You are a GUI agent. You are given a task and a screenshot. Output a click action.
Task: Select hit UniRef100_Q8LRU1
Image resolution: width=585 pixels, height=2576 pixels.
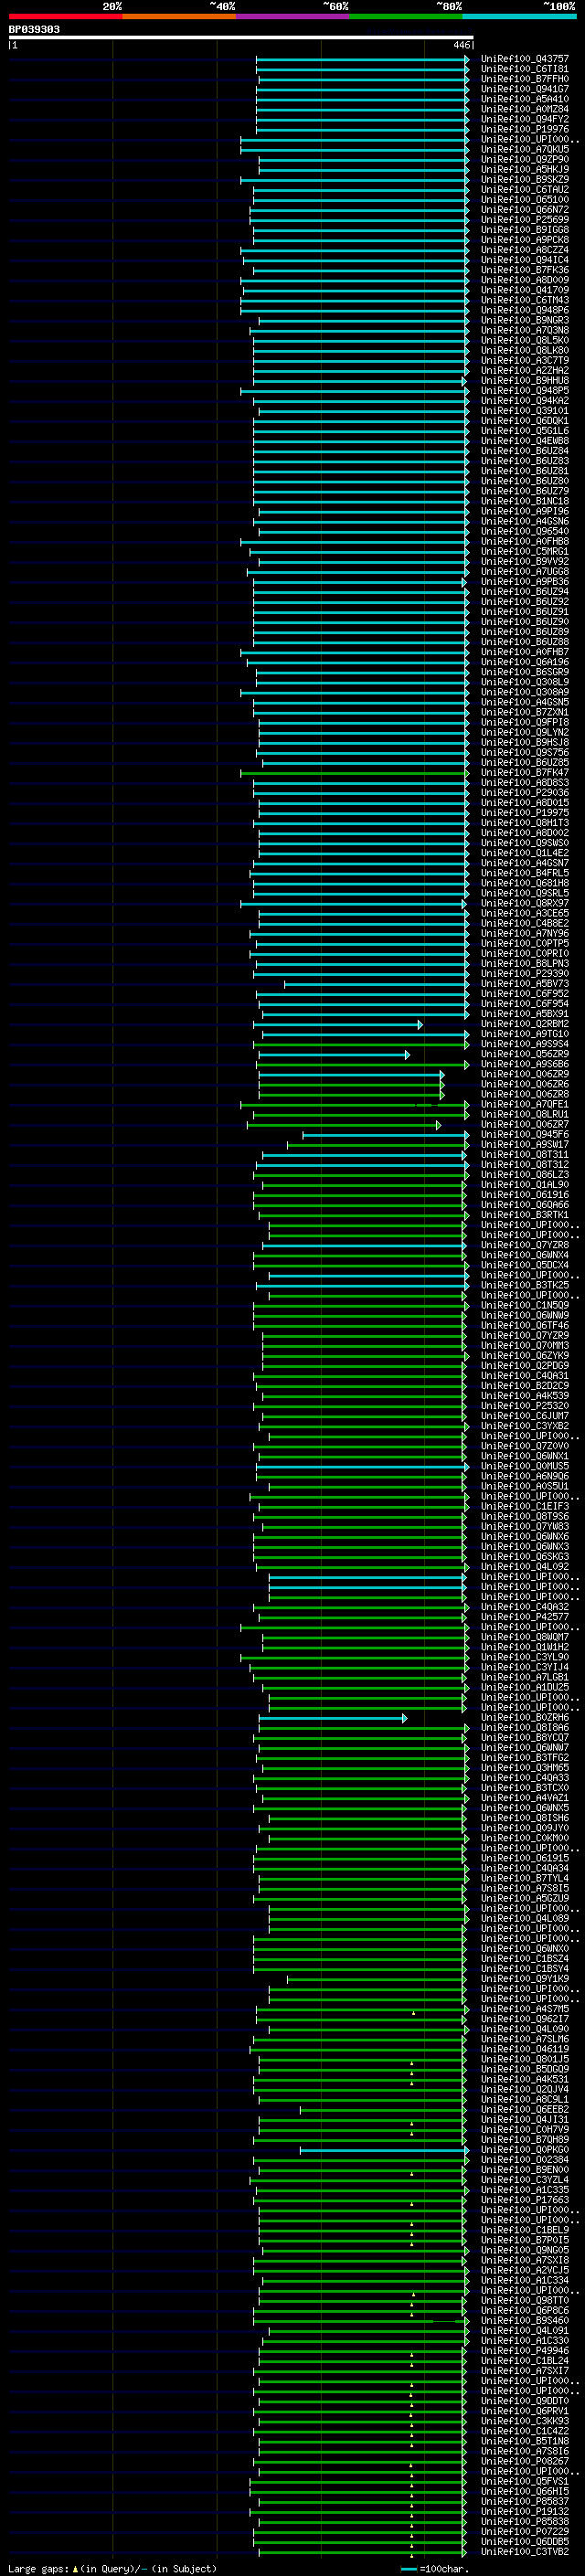(525, 1115)
